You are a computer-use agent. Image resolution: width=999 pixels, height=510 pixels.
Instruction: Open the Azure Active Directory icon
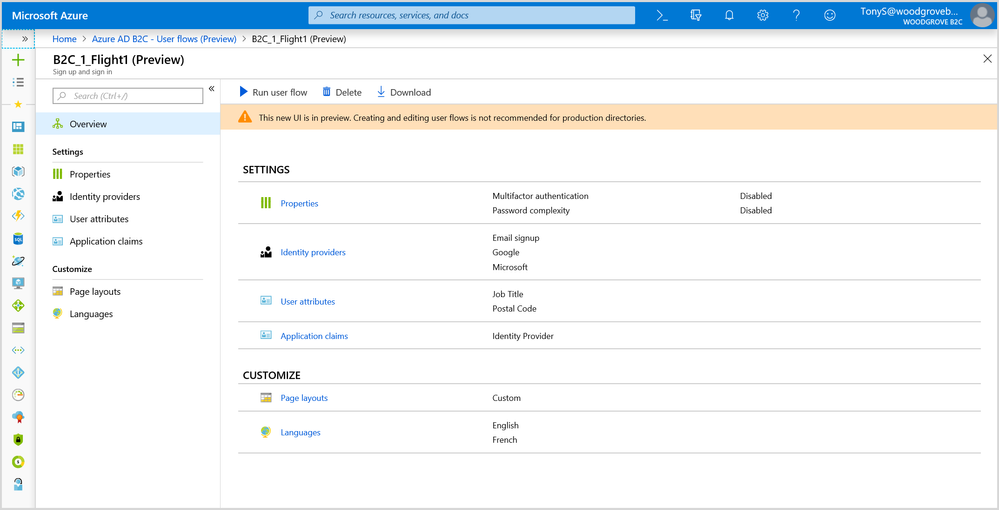click(18, 372)
